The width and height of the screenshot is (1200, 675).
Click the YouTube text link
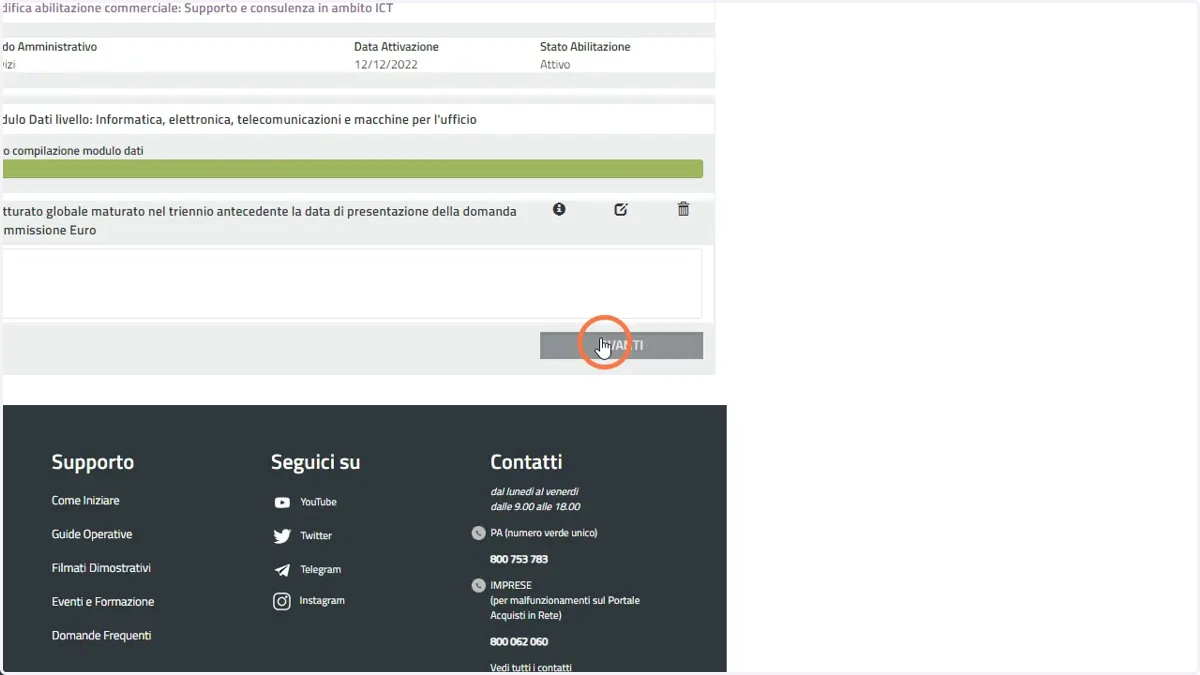(318, 502)
